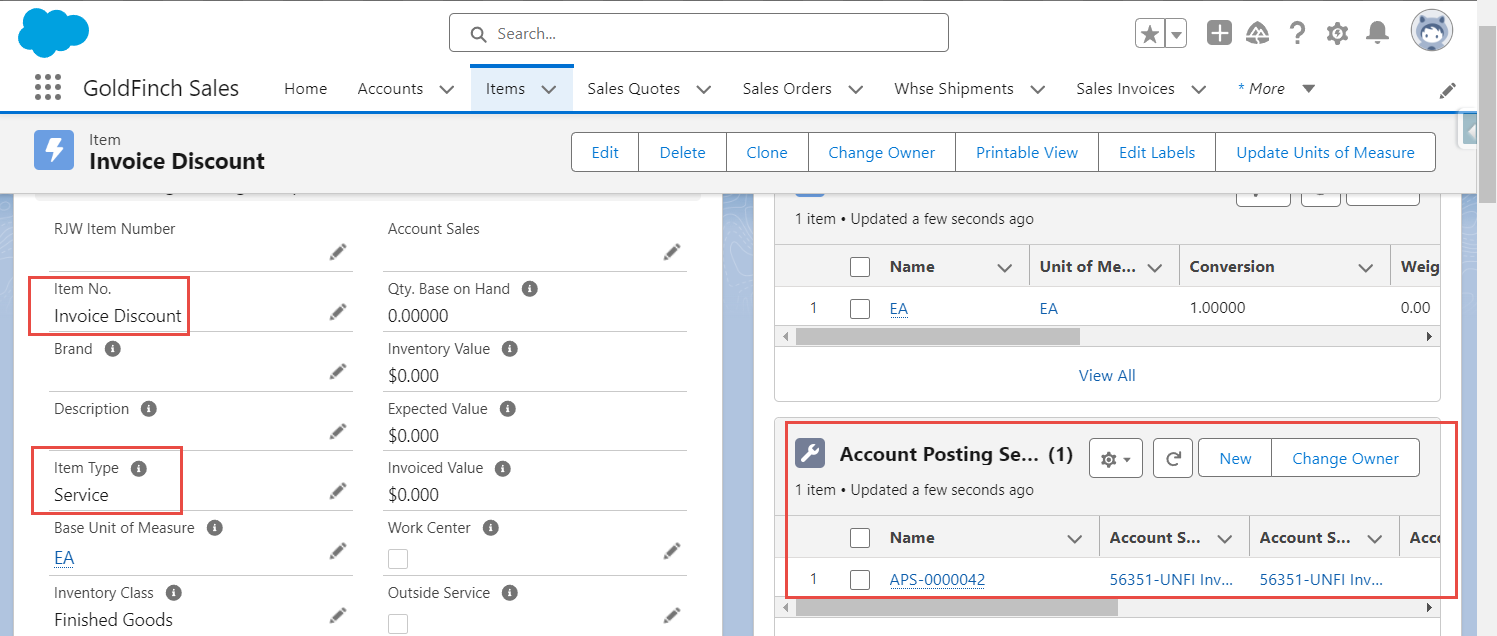Click the Edit button
1497x636 pixels.
[605, 152]
